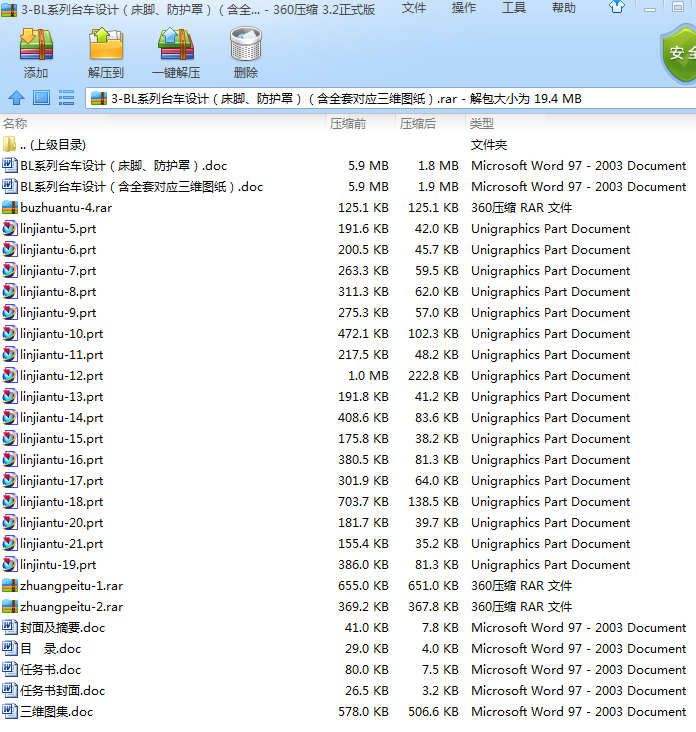Select the file linjiantu-14.prt
Image resolution: width=696 pixels, height=732 pixels.
62,418
